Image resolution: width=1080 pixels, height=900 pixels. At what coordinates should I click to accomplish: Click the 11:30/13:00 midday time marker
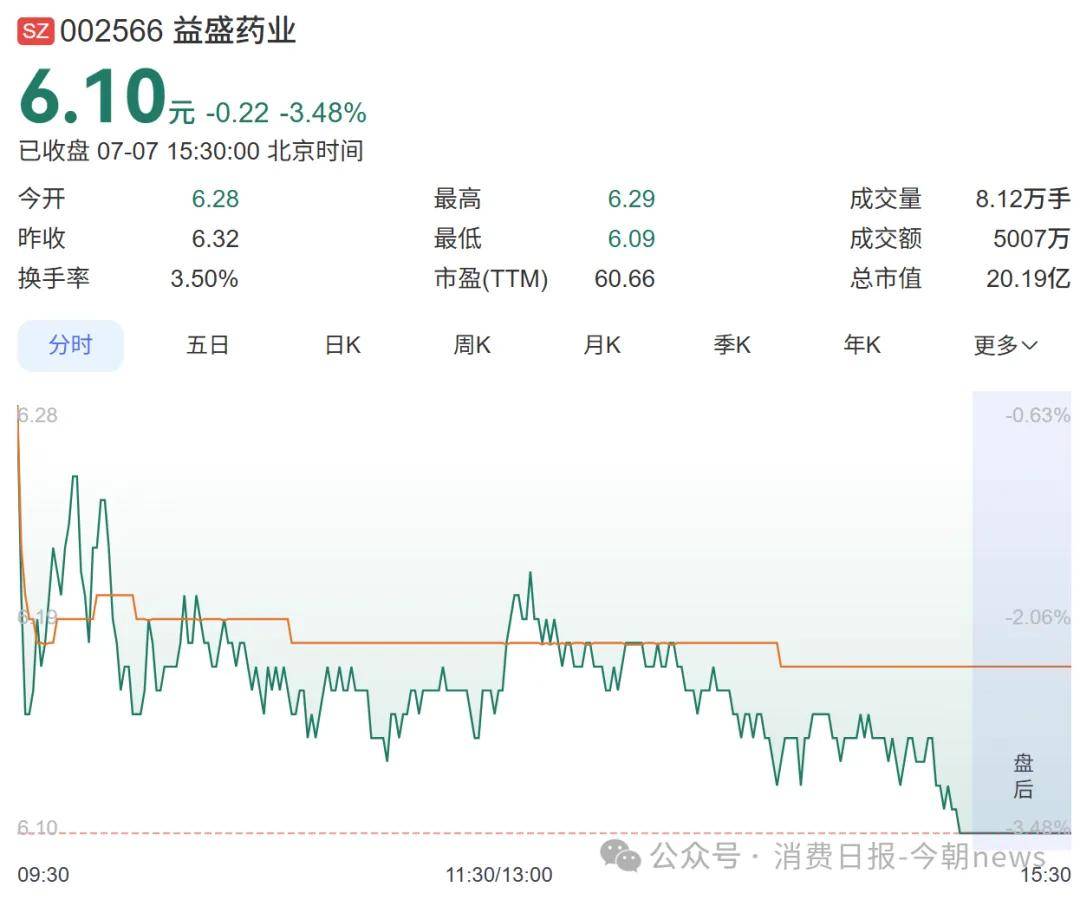499,875
